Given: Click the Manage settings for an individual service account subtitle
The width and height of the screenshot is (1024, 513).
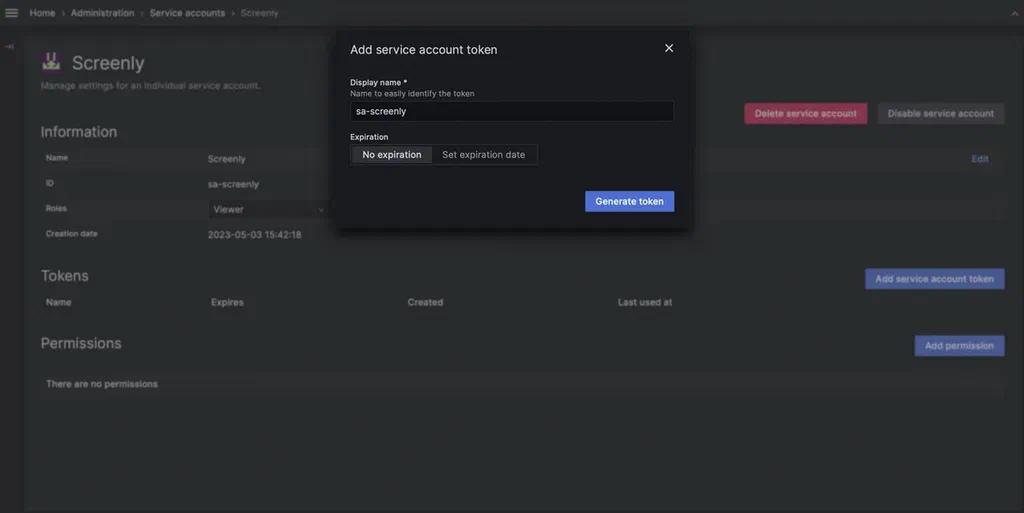Looking at the screenshot, I should click(x=150, y=86).
